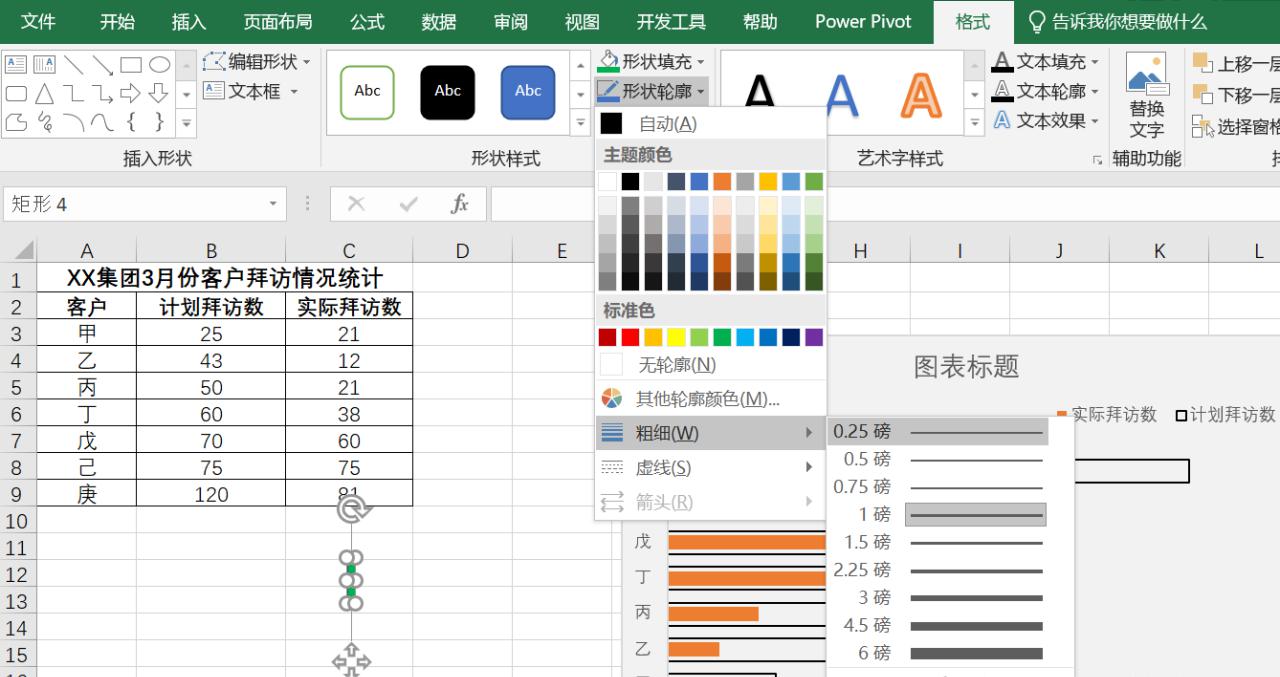Pick the arrow line shape

click(x=102, y=65)
